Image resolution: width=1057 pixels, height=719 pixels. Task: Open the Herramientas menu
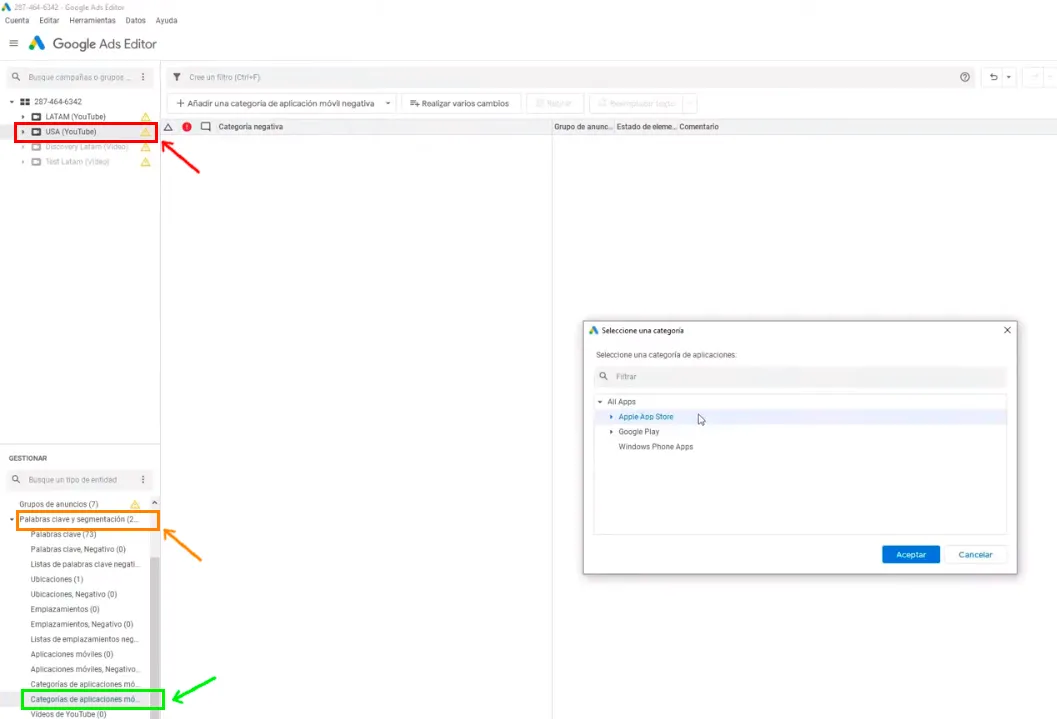tap(92, 20)
